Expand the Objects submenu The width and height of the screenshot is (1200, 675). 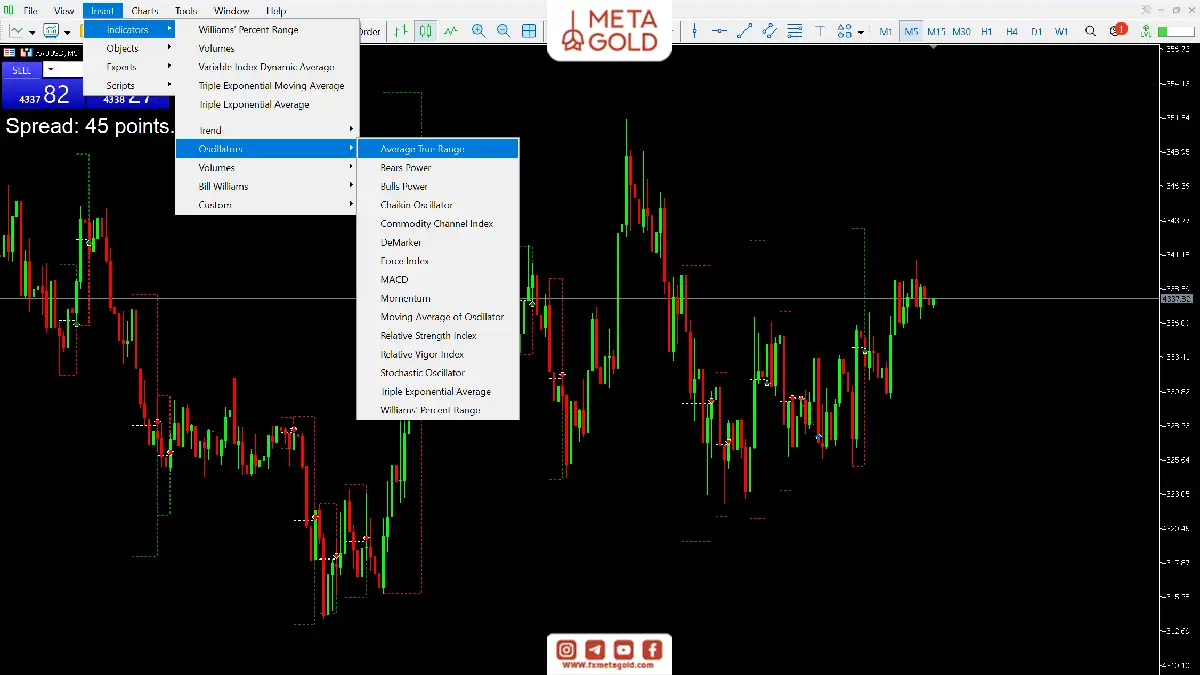pos(129,48)
